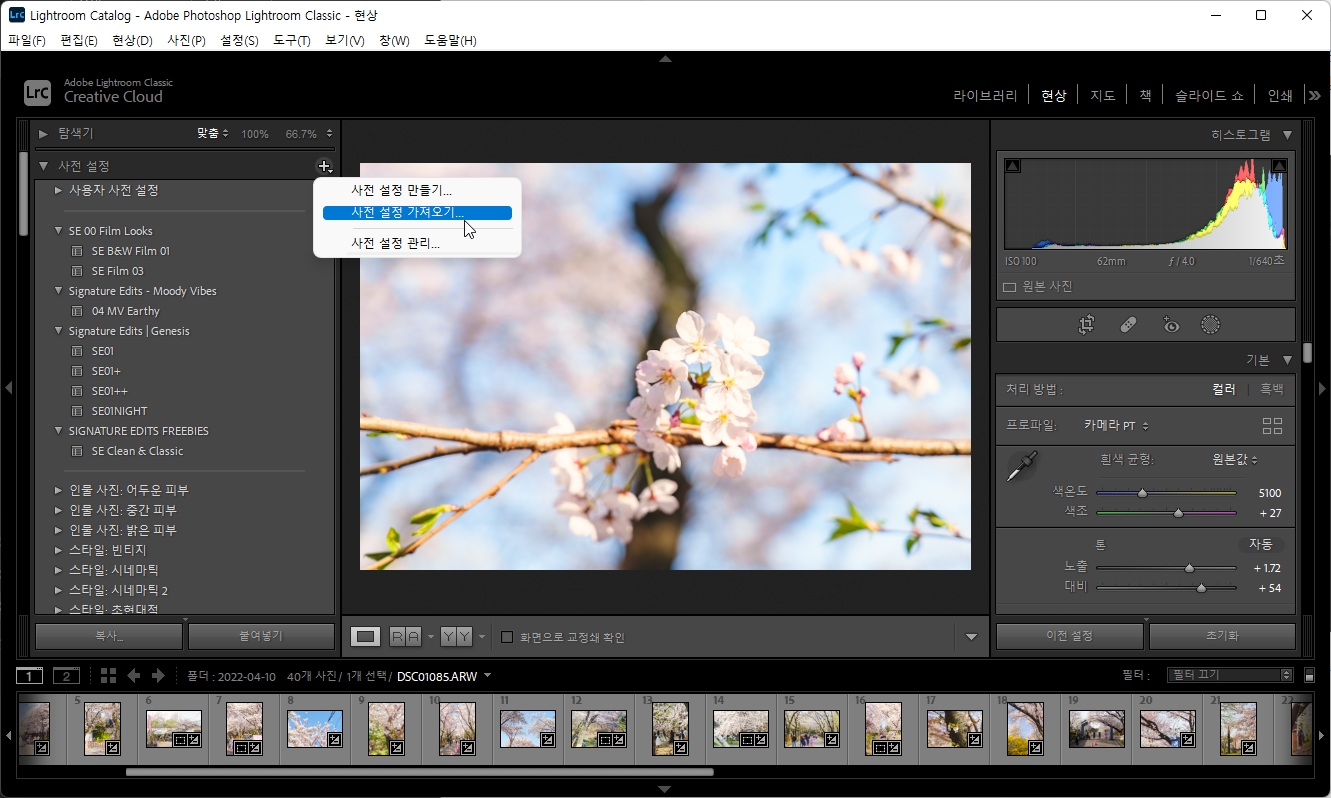Hide the top module bar arrow

tap(665, 59)
